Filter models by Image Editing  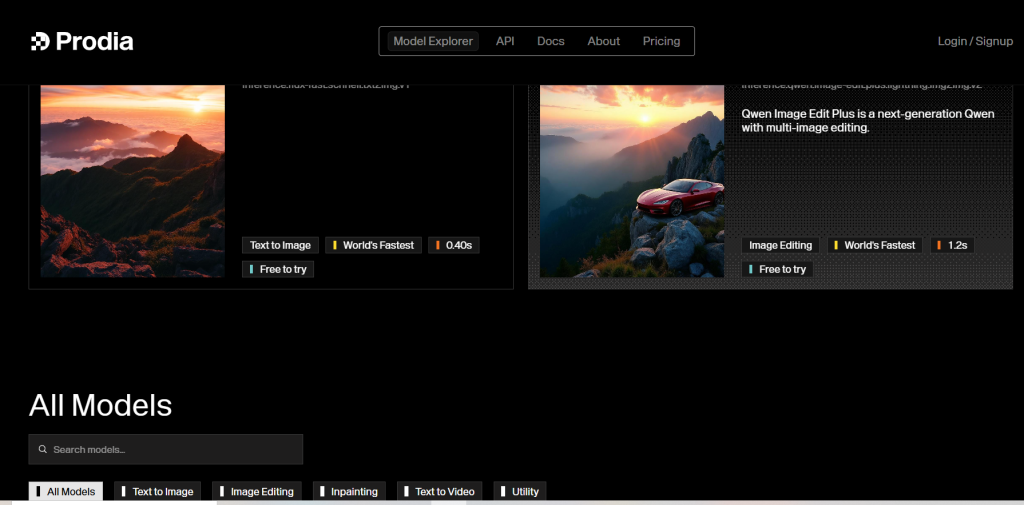[256, 491]
